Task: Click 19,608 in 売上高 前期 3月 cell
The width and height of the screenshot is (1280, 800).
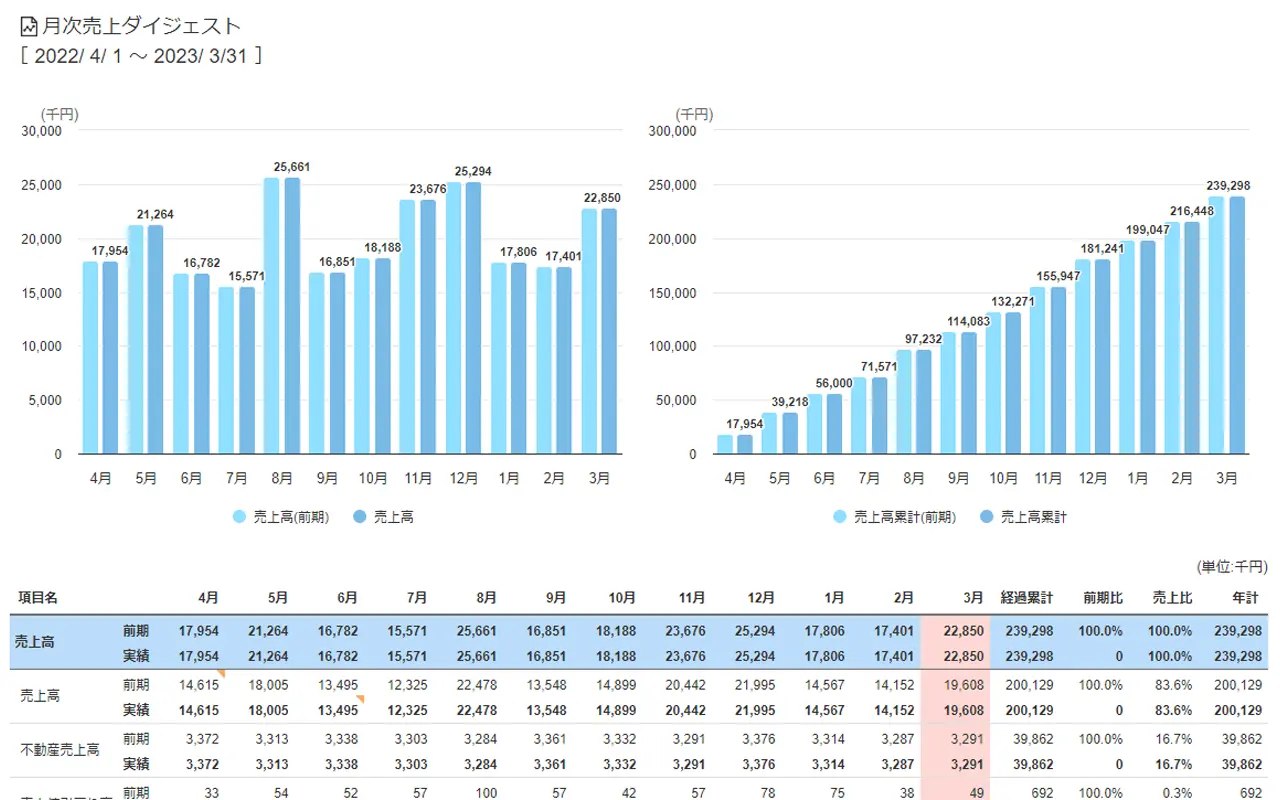Action: 965,684
